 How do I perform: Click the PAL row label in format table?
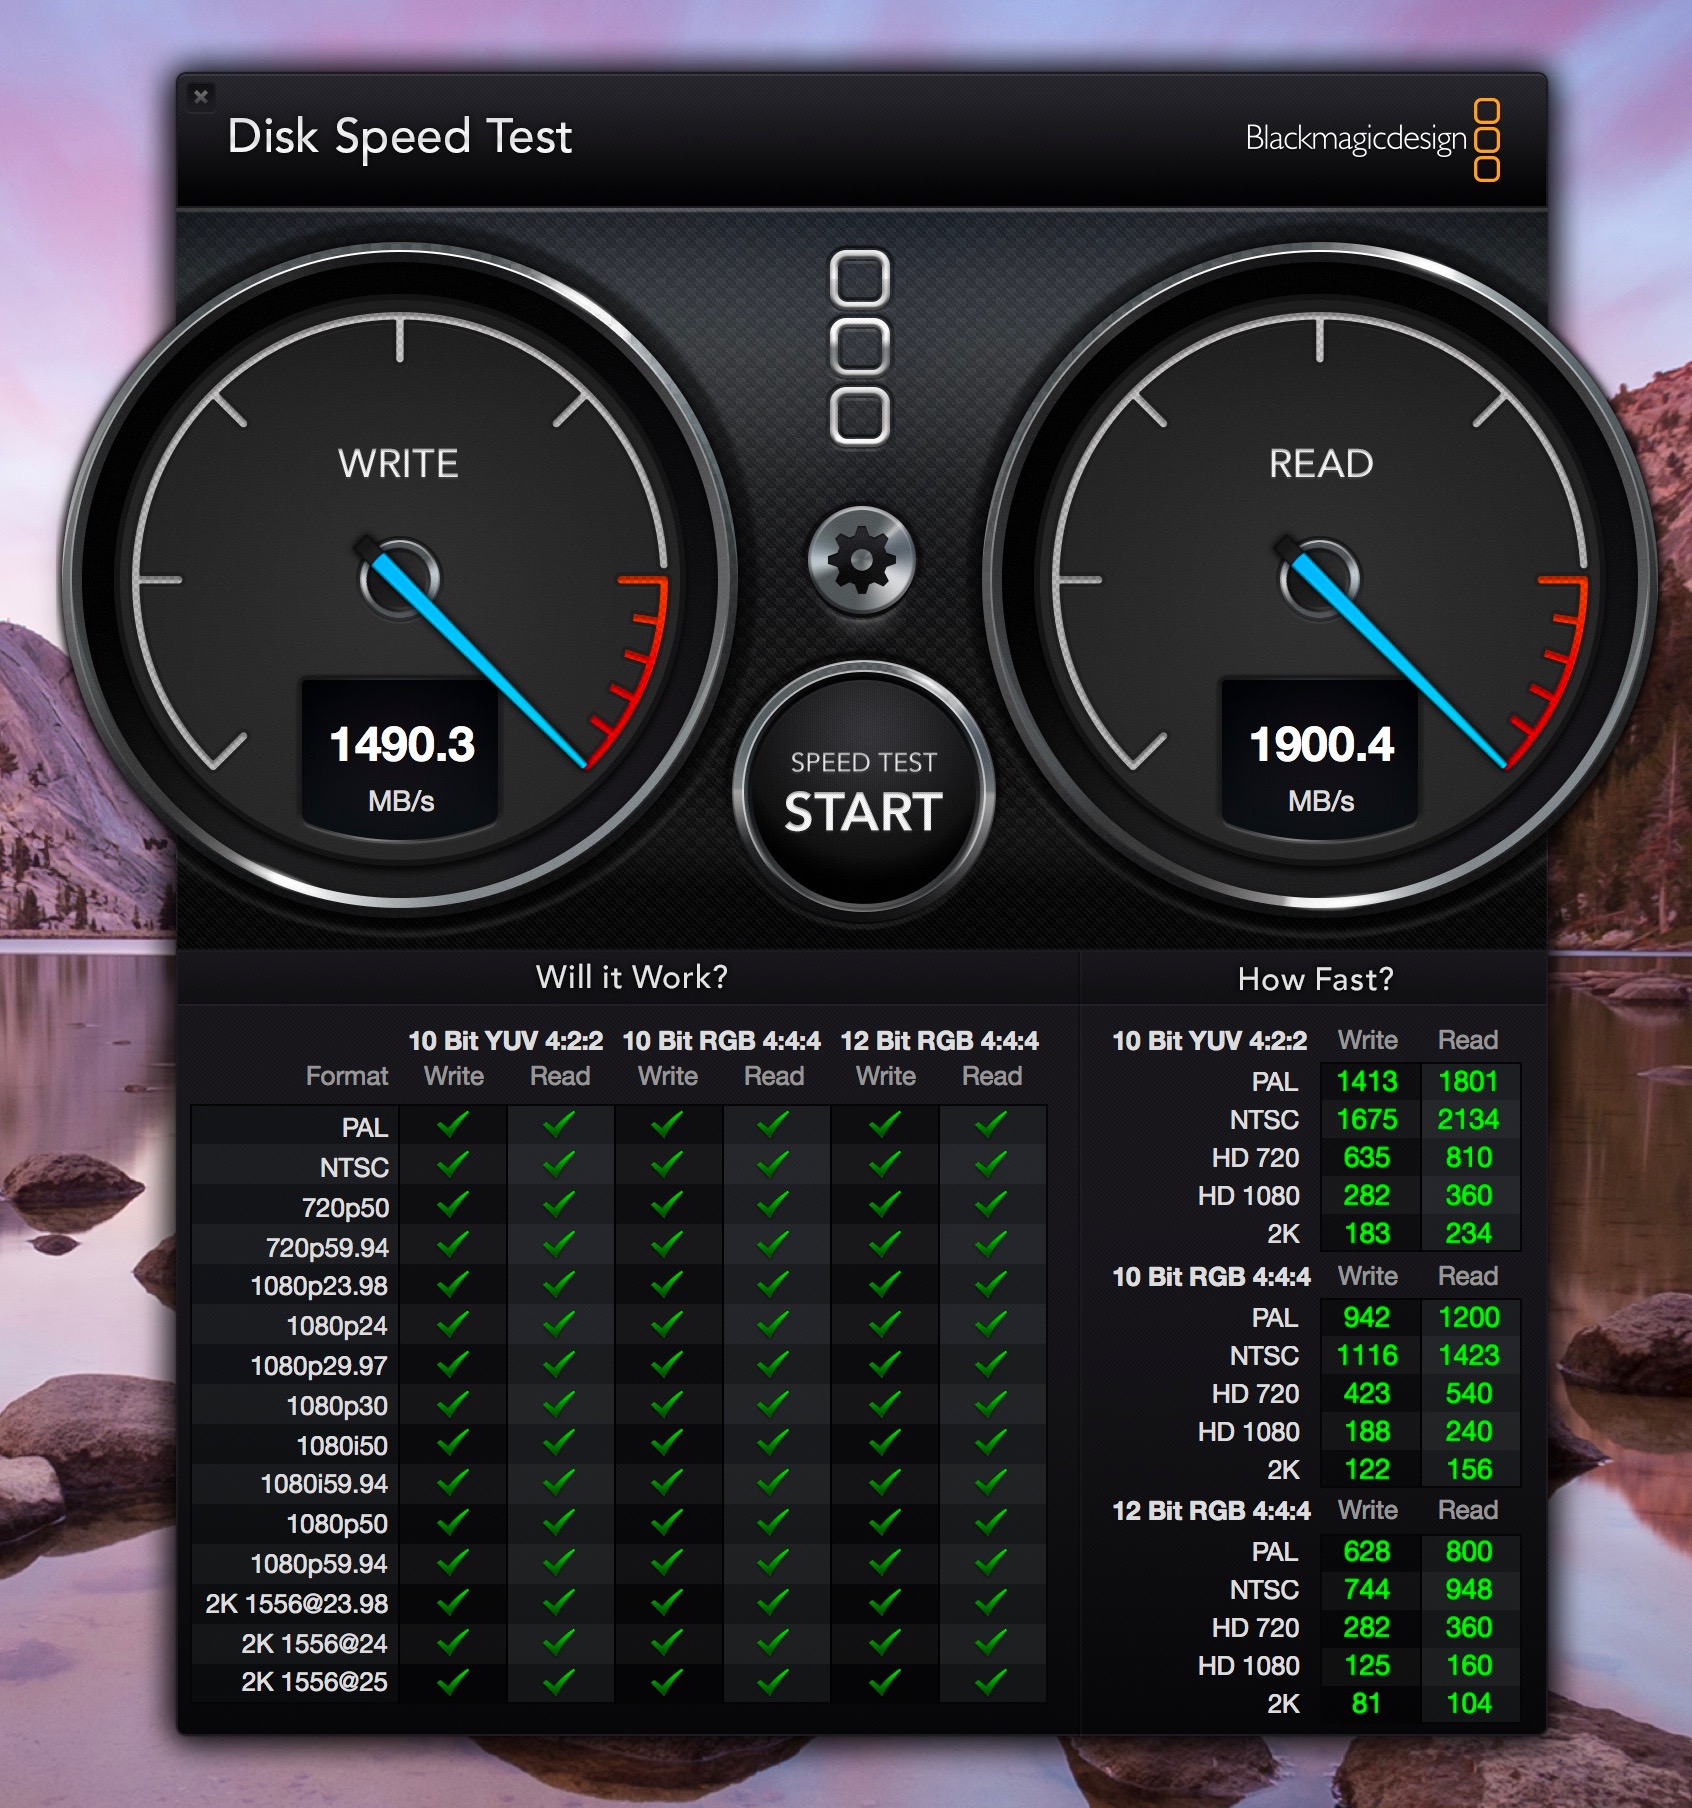click(x=364, y=1128)
